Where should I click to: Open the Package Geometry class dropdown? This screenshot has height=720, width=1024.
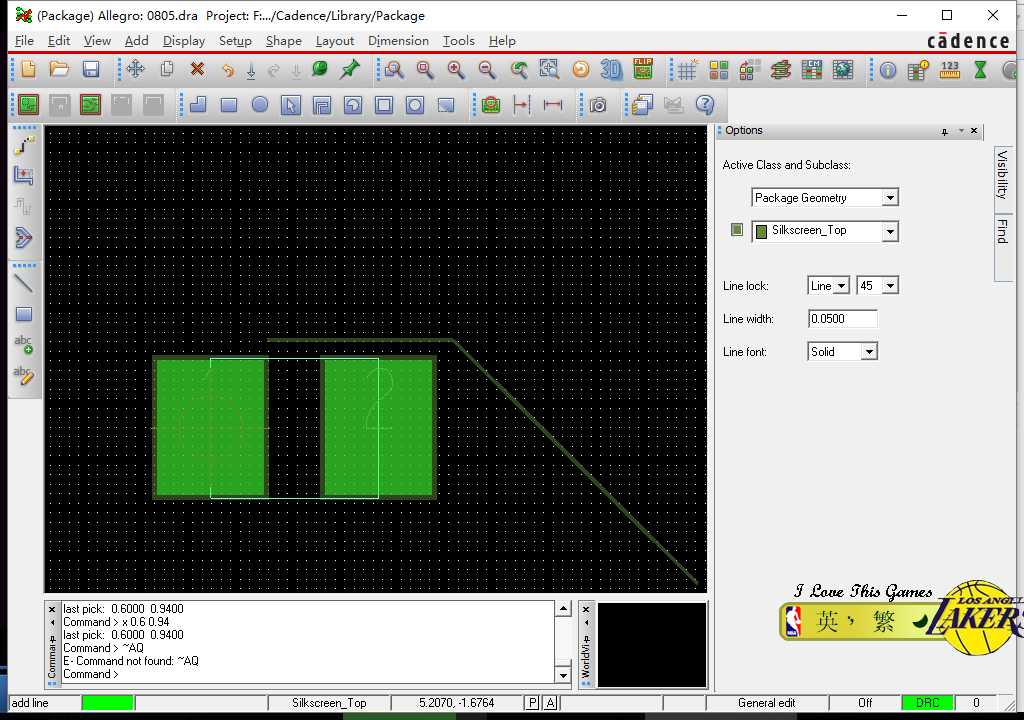coord(890,198)
